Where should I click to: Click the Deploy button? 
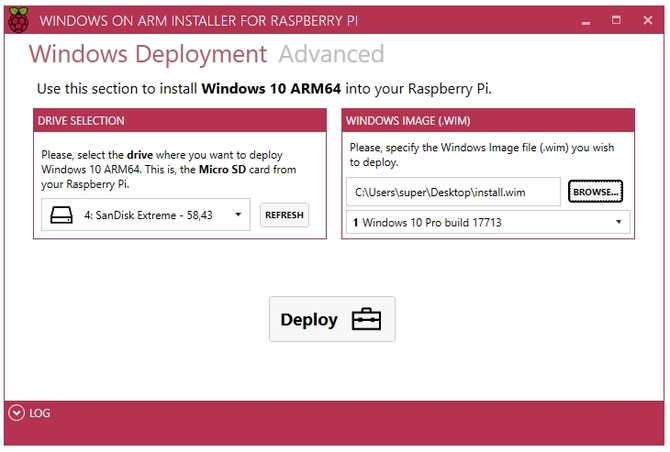(332, 319)
